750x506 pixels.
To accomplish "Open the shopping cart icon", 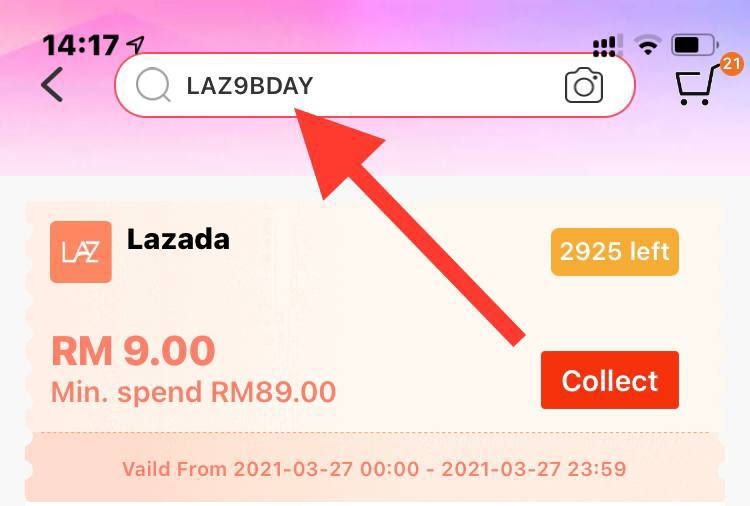I will tap(696, 86).
